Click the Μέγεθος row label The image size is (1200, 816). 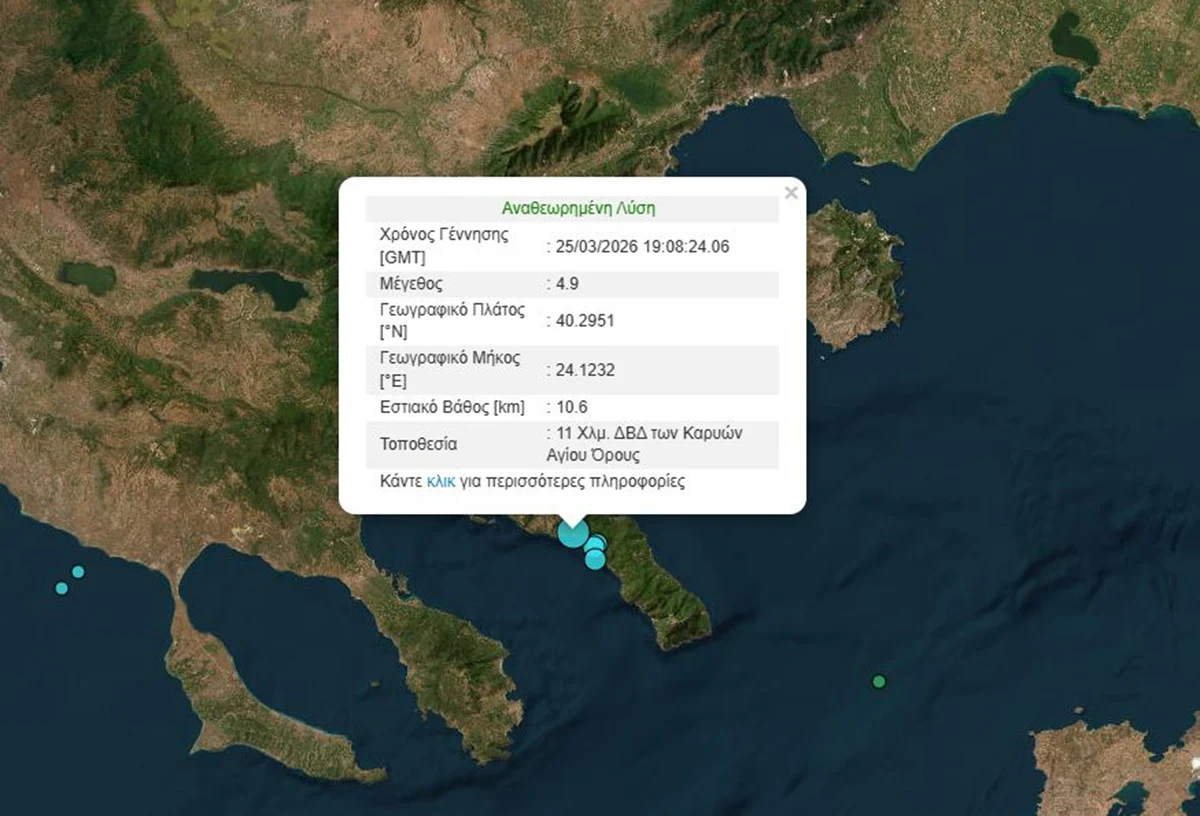pos(410,284)
